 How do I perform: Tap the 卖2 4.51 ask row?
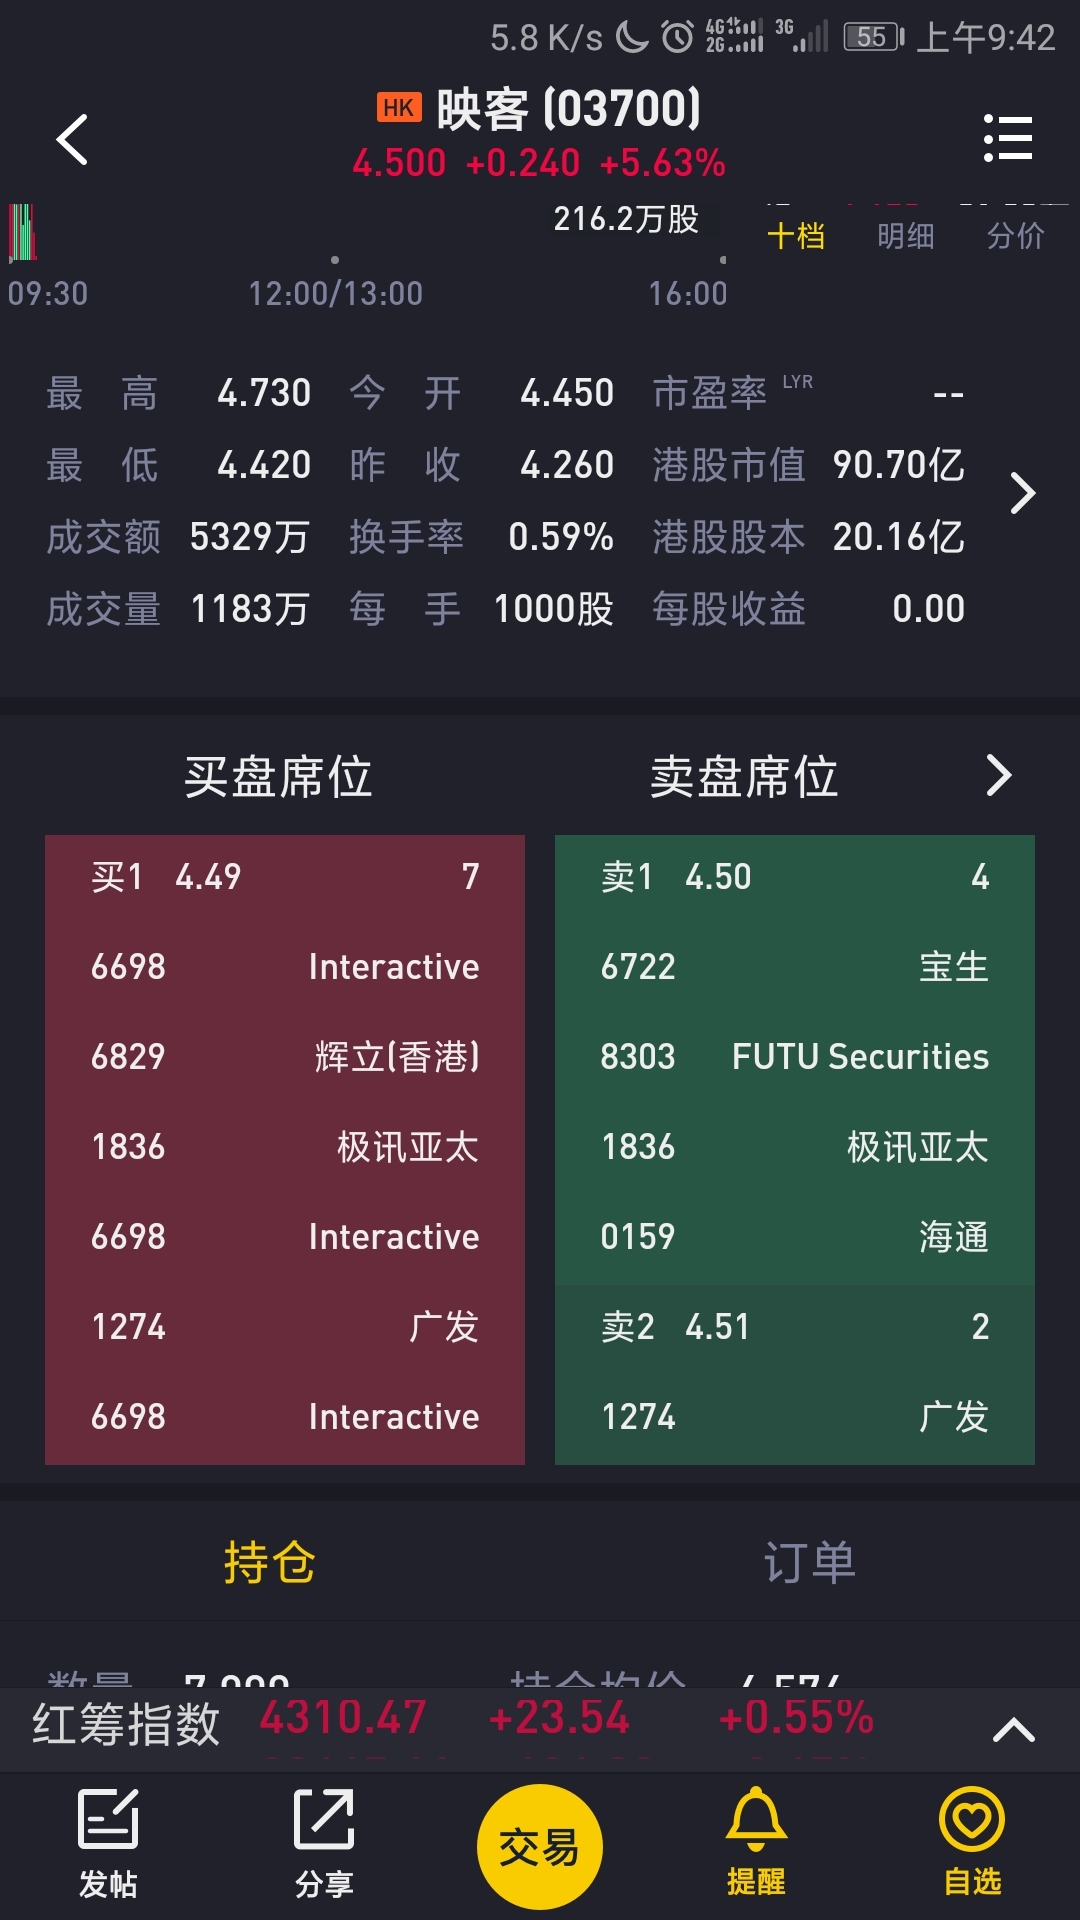pyautogui.click(x=795, y=1327)
